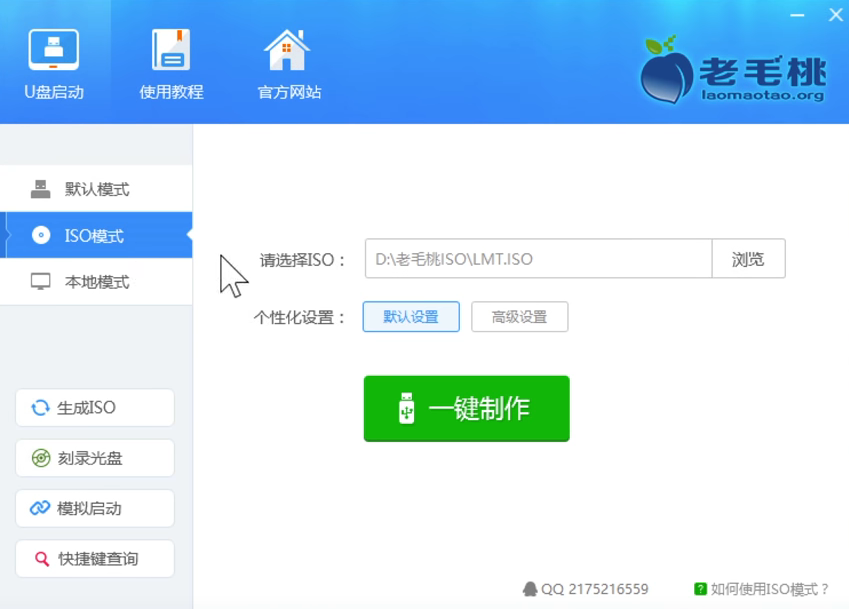Open the 如何使用ISO模式 help link
The image size is (849, 609).
(771, 588)
